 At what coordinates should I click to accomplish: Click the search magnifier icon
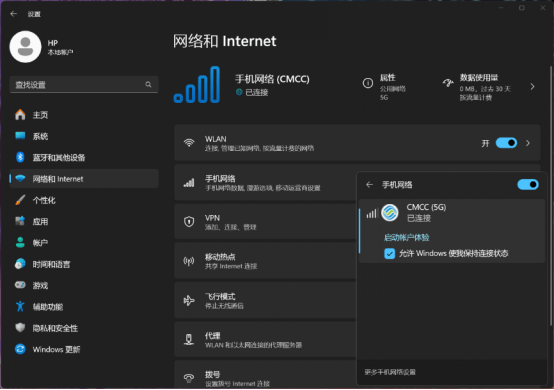pyautogui.click(x=148, y=84)
